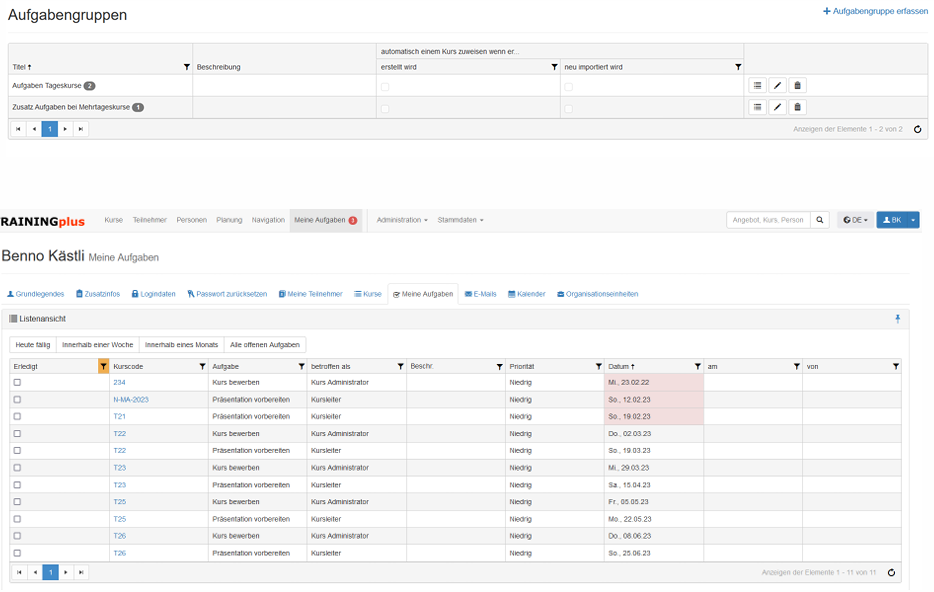Click edit pencil icon for Aufgaben Tageskurse
The width and height of the screenshot is (934, 592).
click(x=778, y=86)
